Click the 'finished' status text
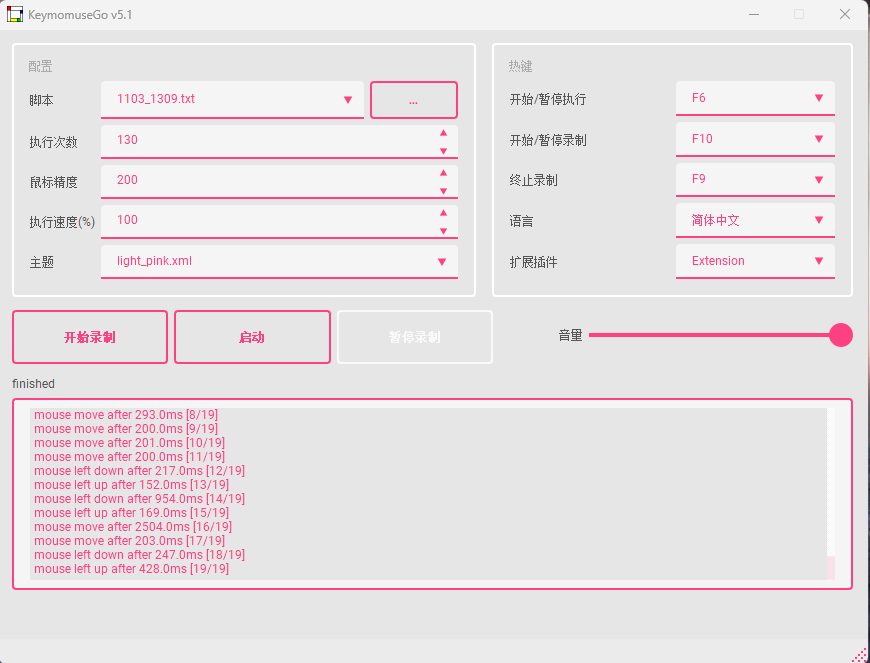Screen dimensions: 870x663 (33, 384)
